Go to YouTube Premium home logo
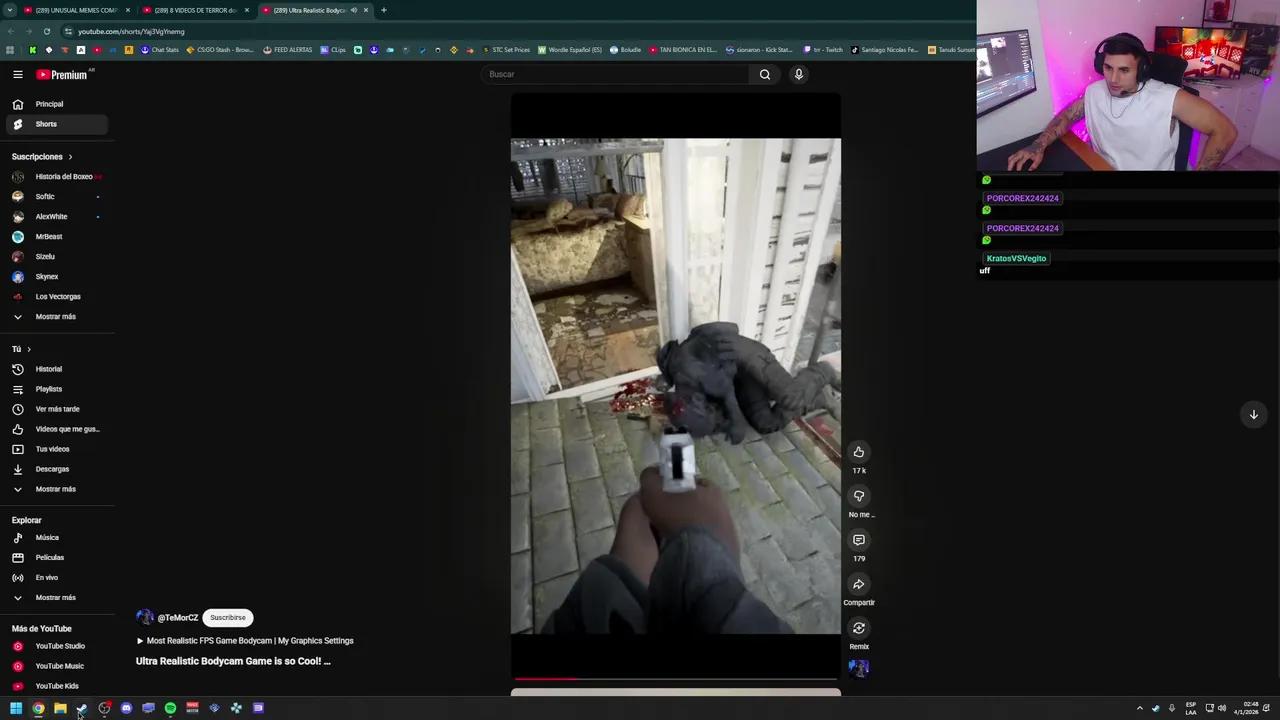The height and width of the screenshot is (720, 1280). 64,75
